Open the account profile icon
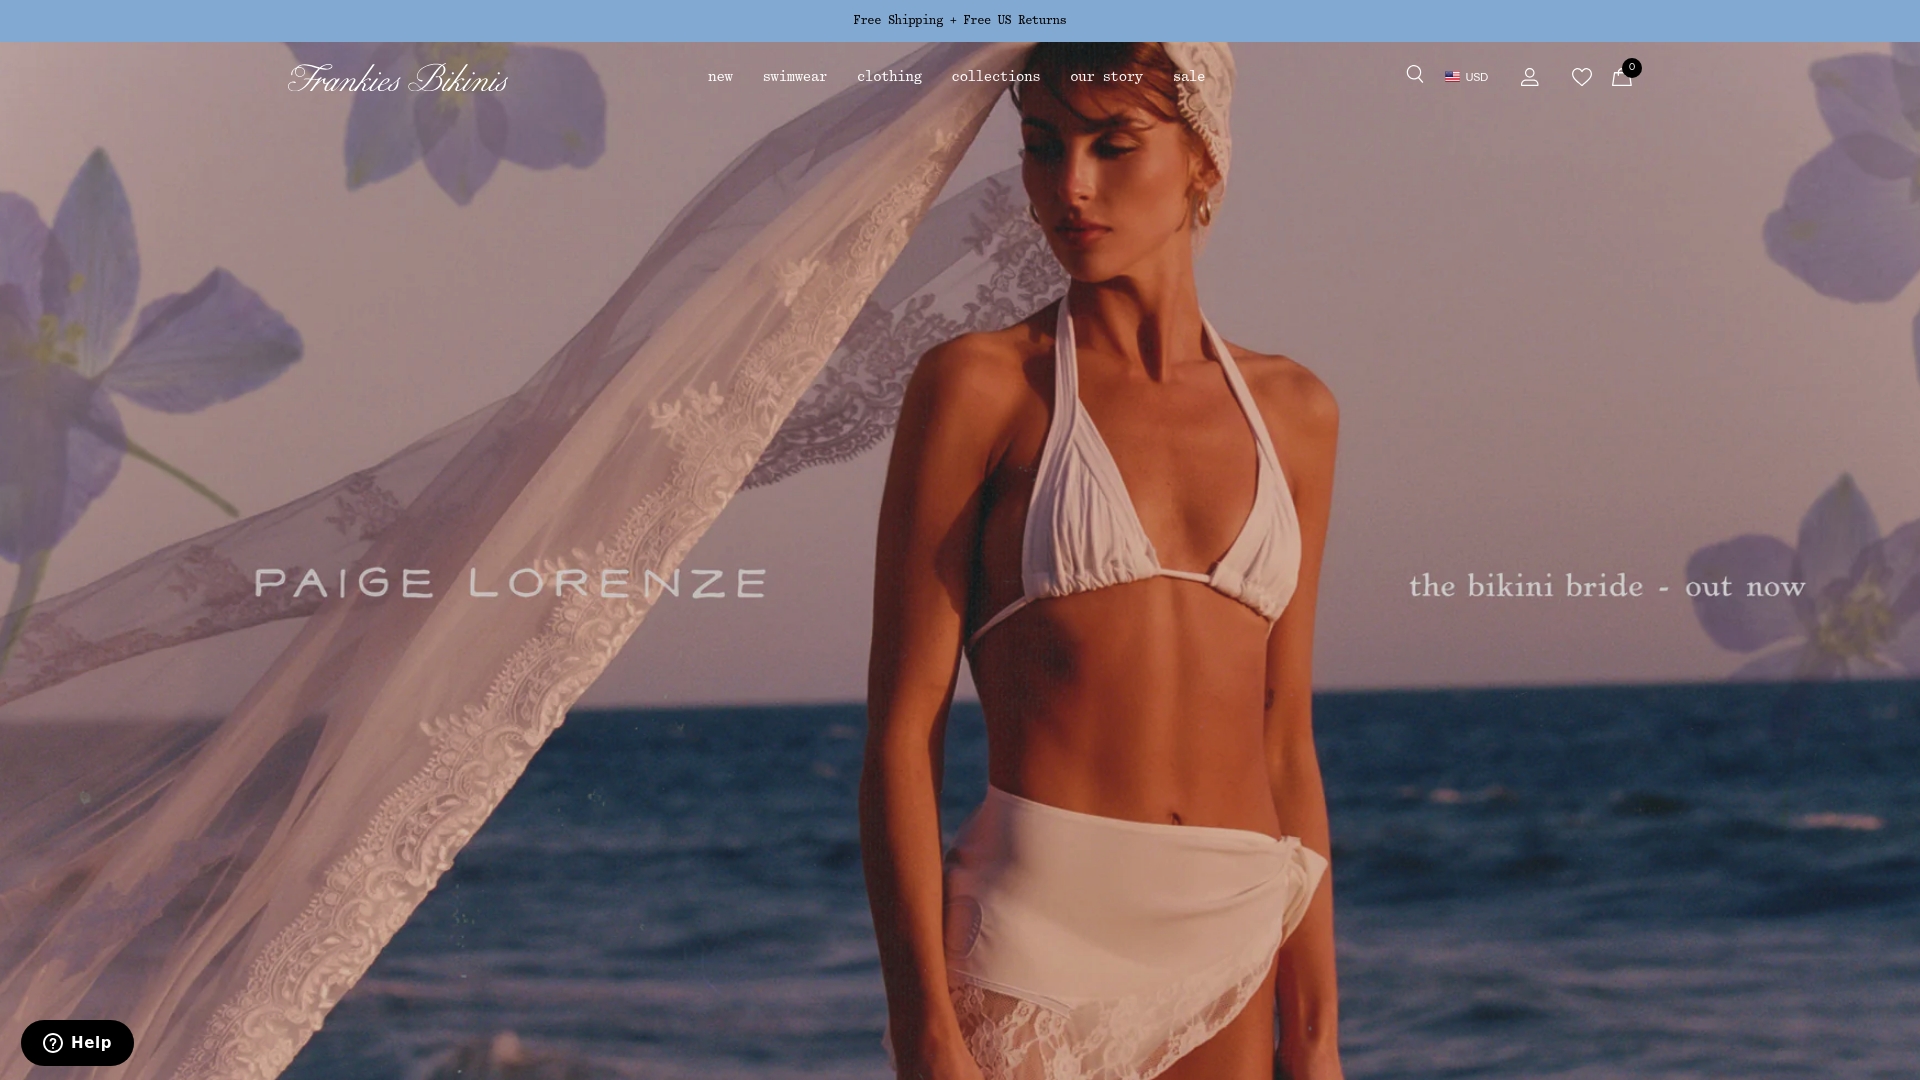 1529,77
